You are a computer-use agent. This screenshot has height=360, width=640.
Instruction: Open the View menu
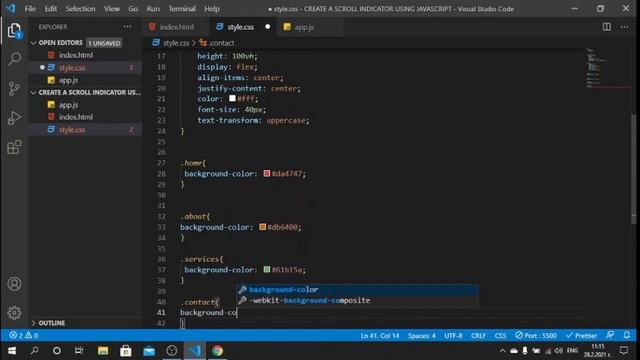pyautogui.click(x=112, y=9)
